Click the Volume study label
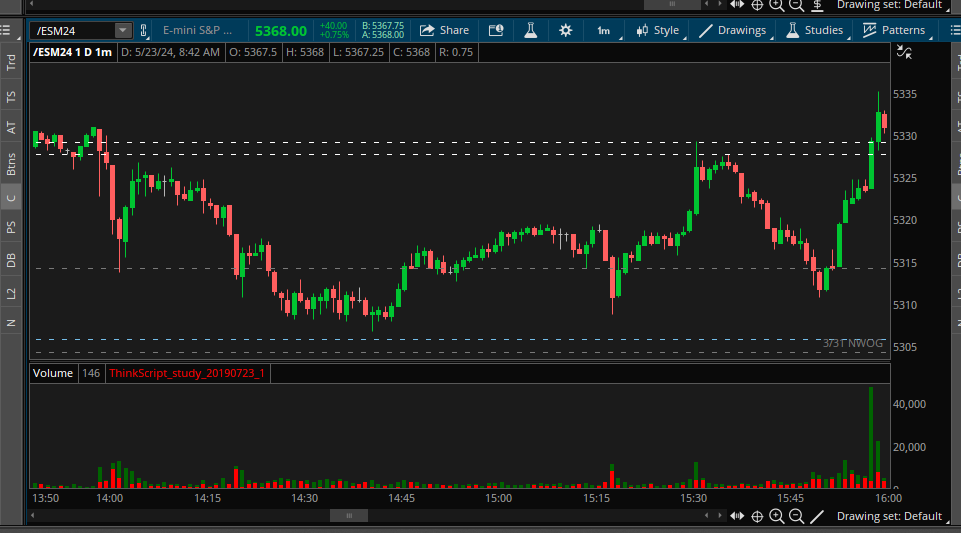The width and height of the screenshot is (961, 533). click(x=53, y=373)
